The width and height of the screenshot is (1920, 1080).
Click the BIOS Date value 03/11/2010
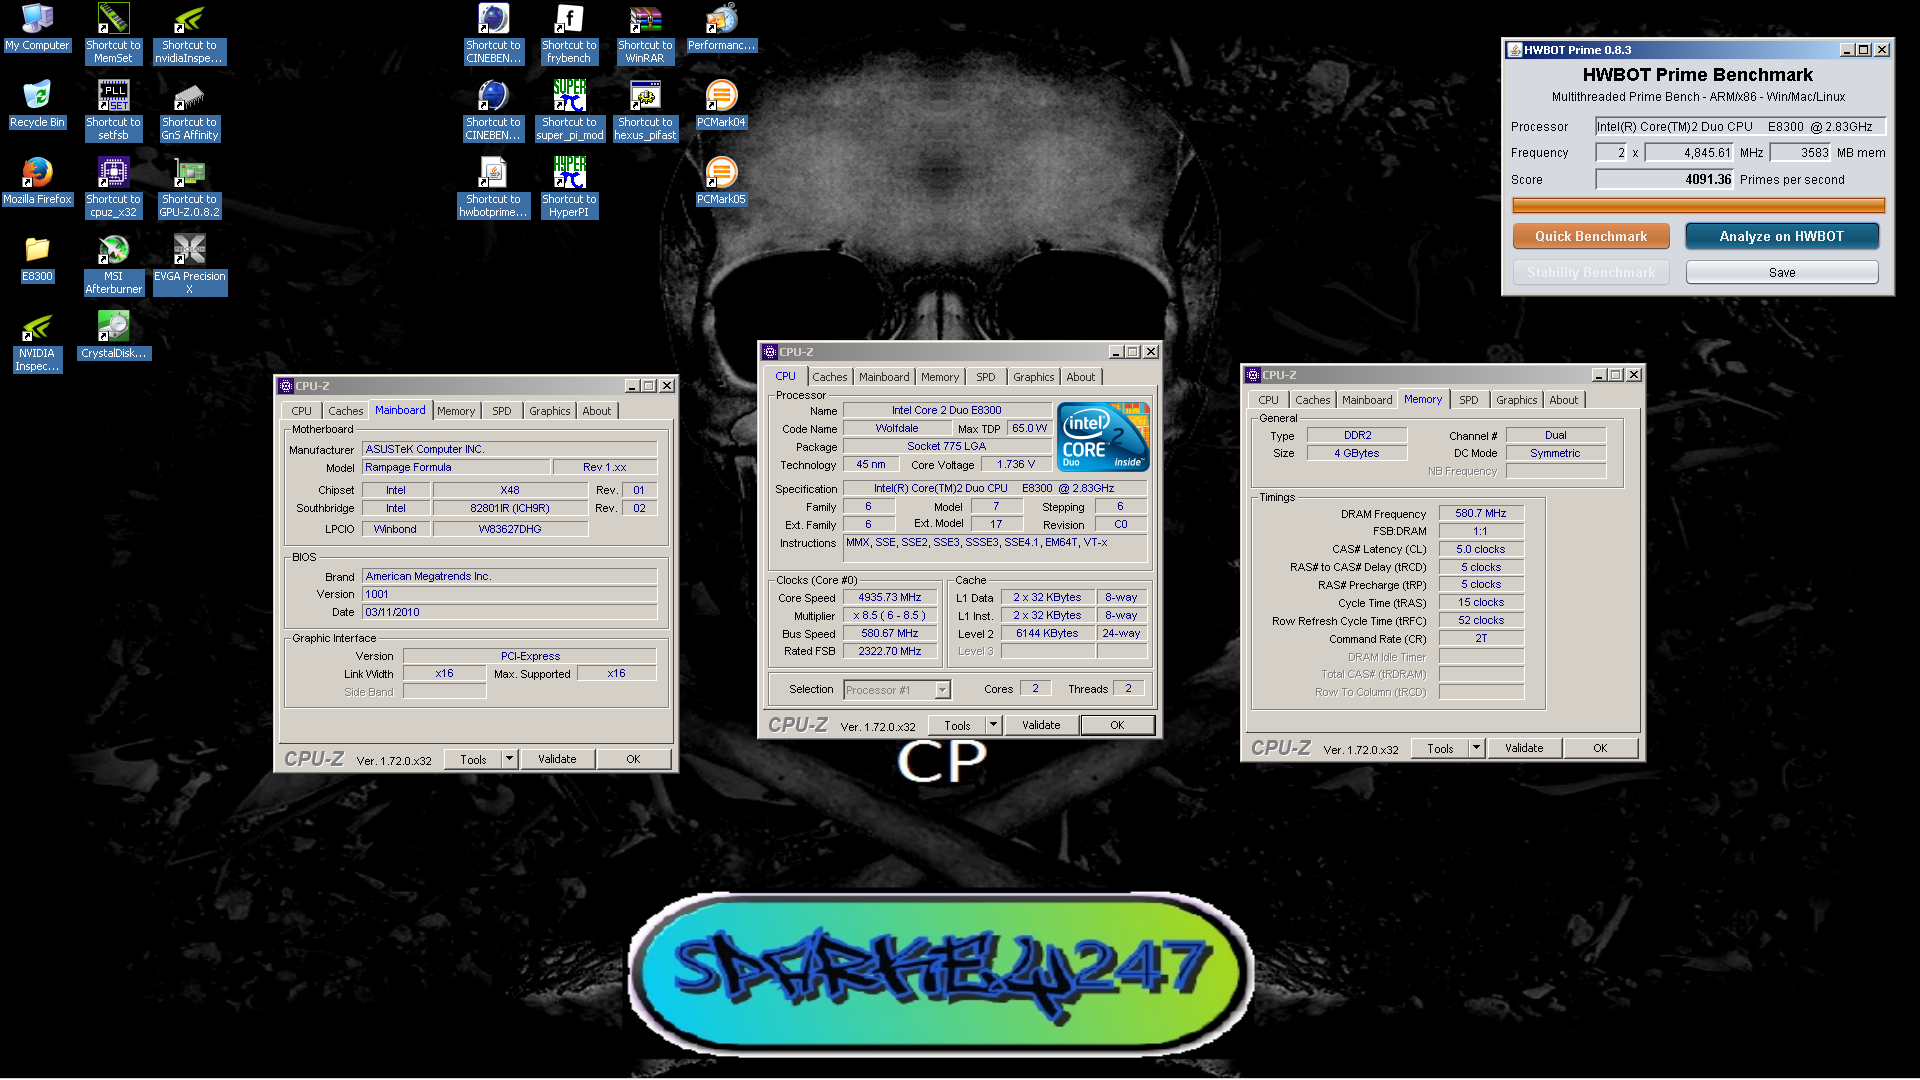tap(510, 612)
